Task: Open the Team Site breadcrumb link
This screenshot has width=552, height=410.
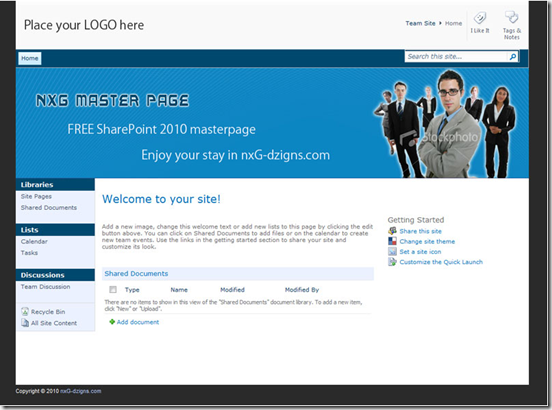Action: click(x=420, y=23)
